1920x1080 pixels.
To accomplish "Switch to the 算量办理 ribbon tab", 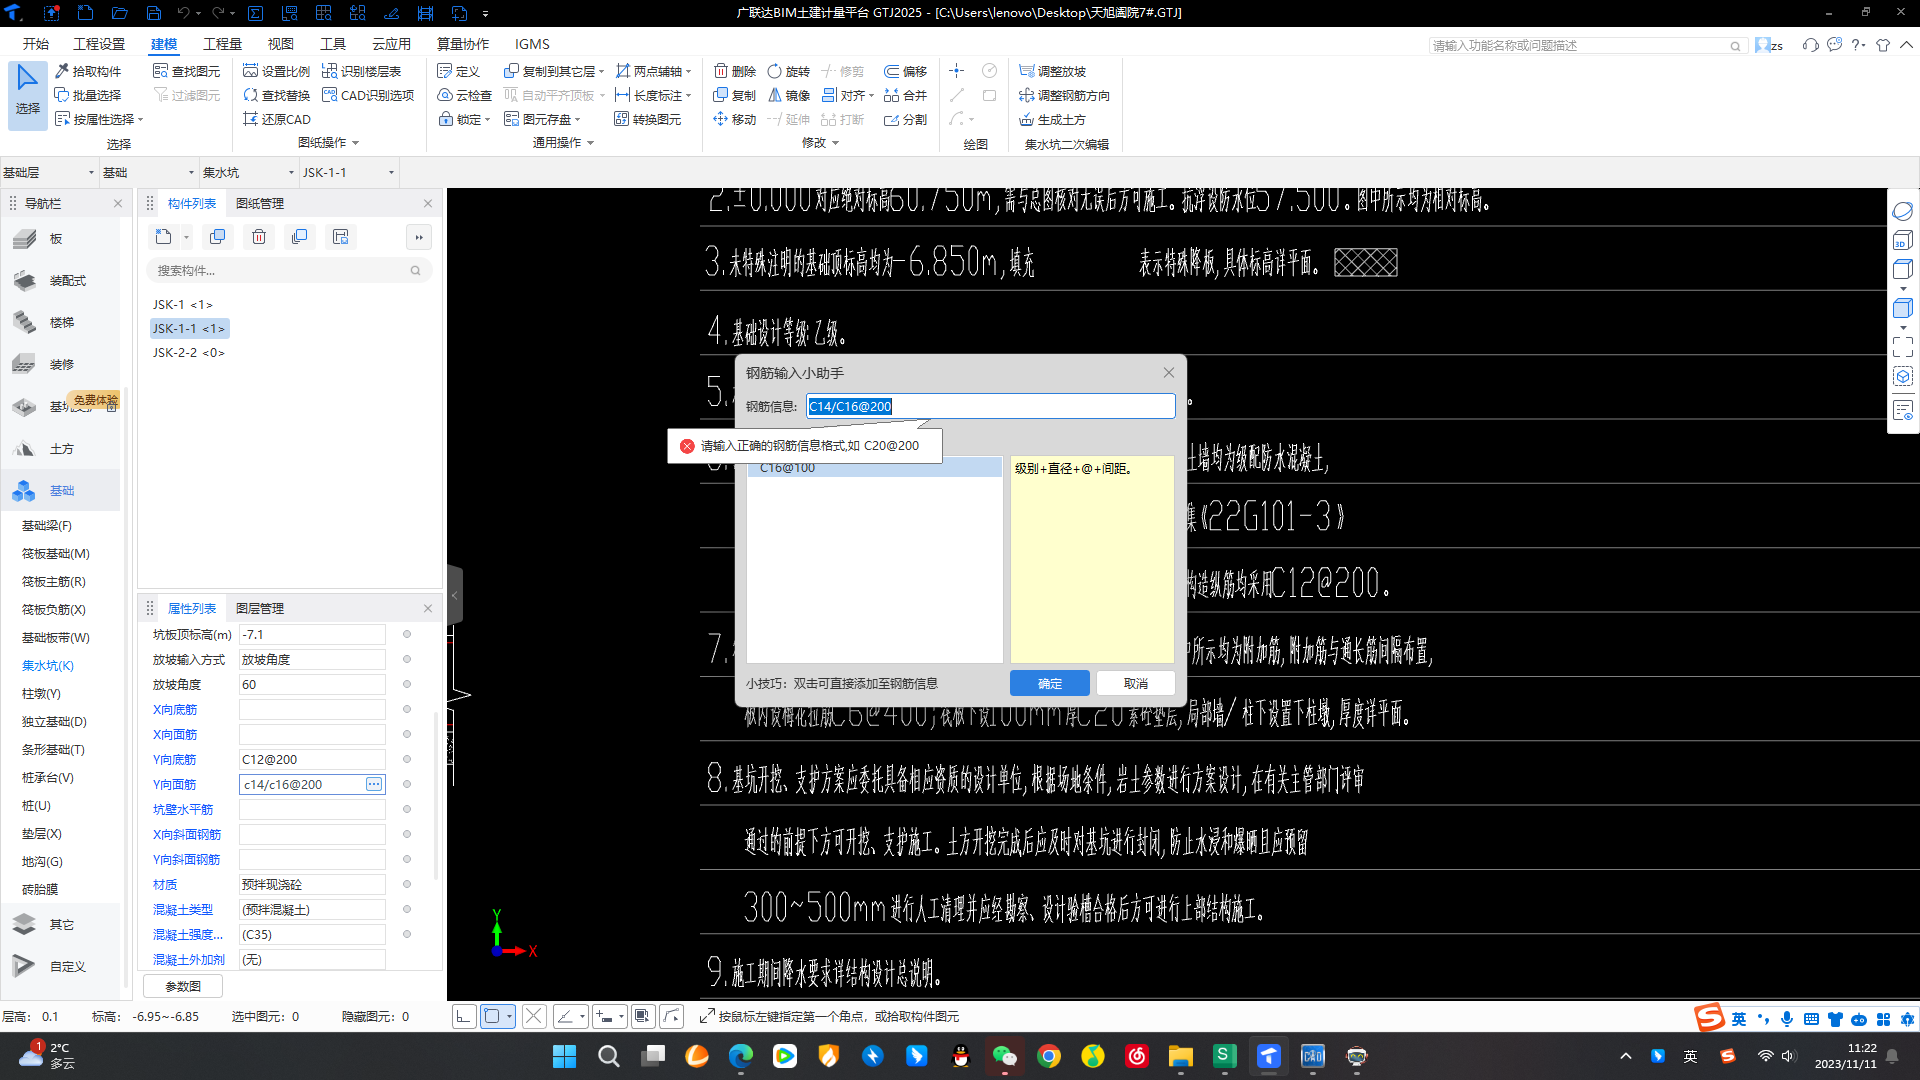I will [x=460, y=44].
